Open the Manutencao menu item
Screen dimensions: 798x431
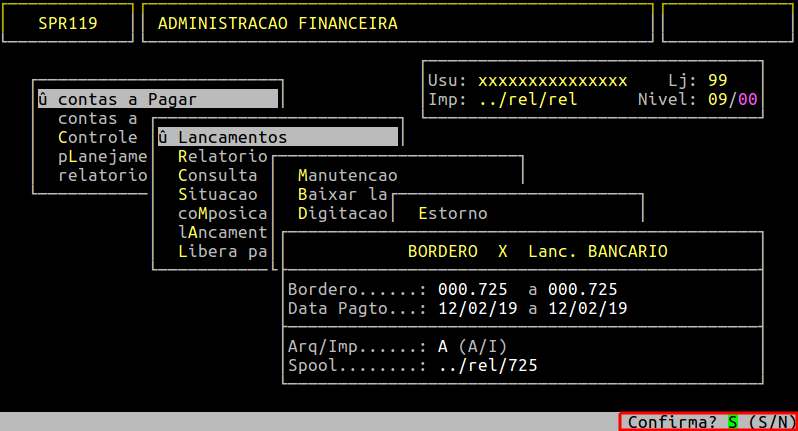(x=347, y=175)
